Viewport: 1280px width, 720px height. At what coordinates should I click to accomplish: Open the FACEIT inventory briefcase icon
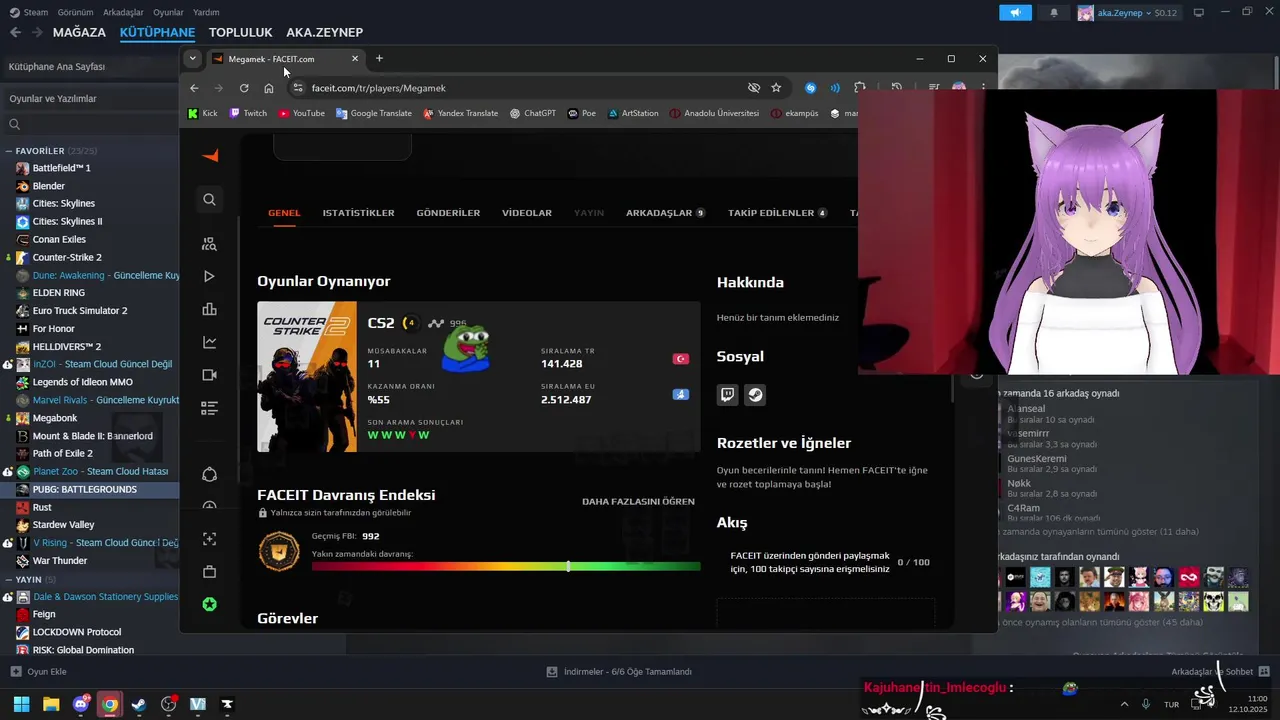click(x=209, y=572)
